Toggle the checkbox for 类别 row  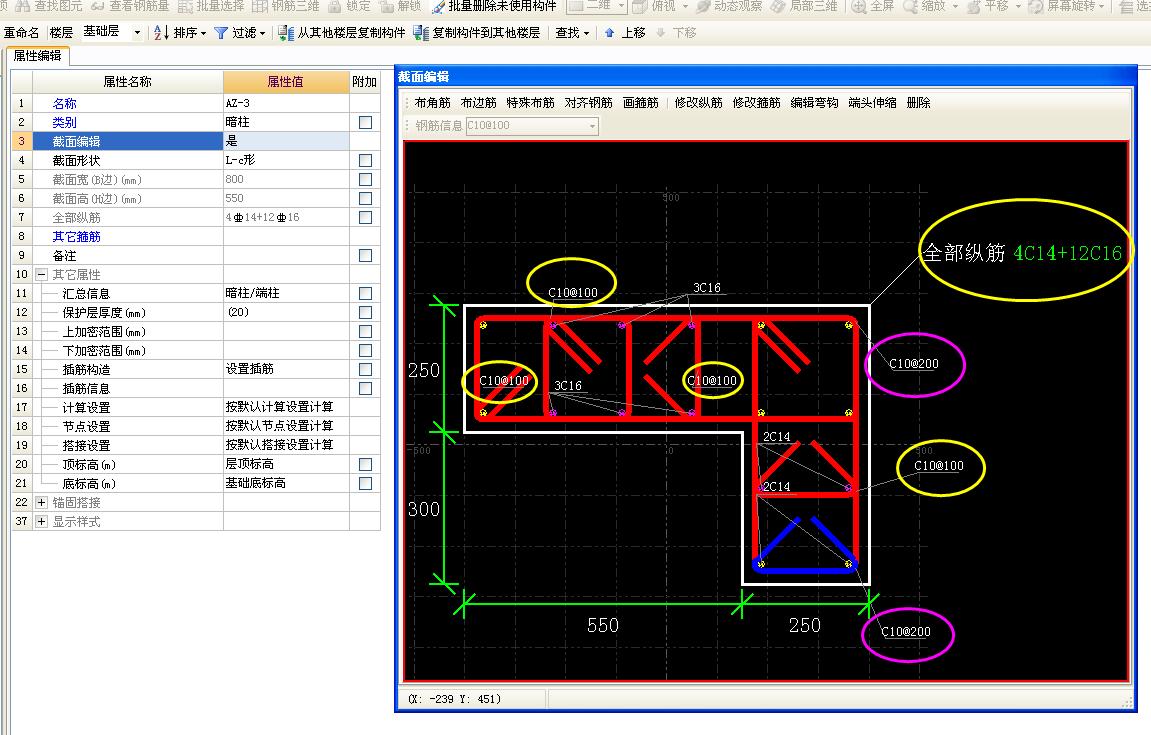(365, 123)
